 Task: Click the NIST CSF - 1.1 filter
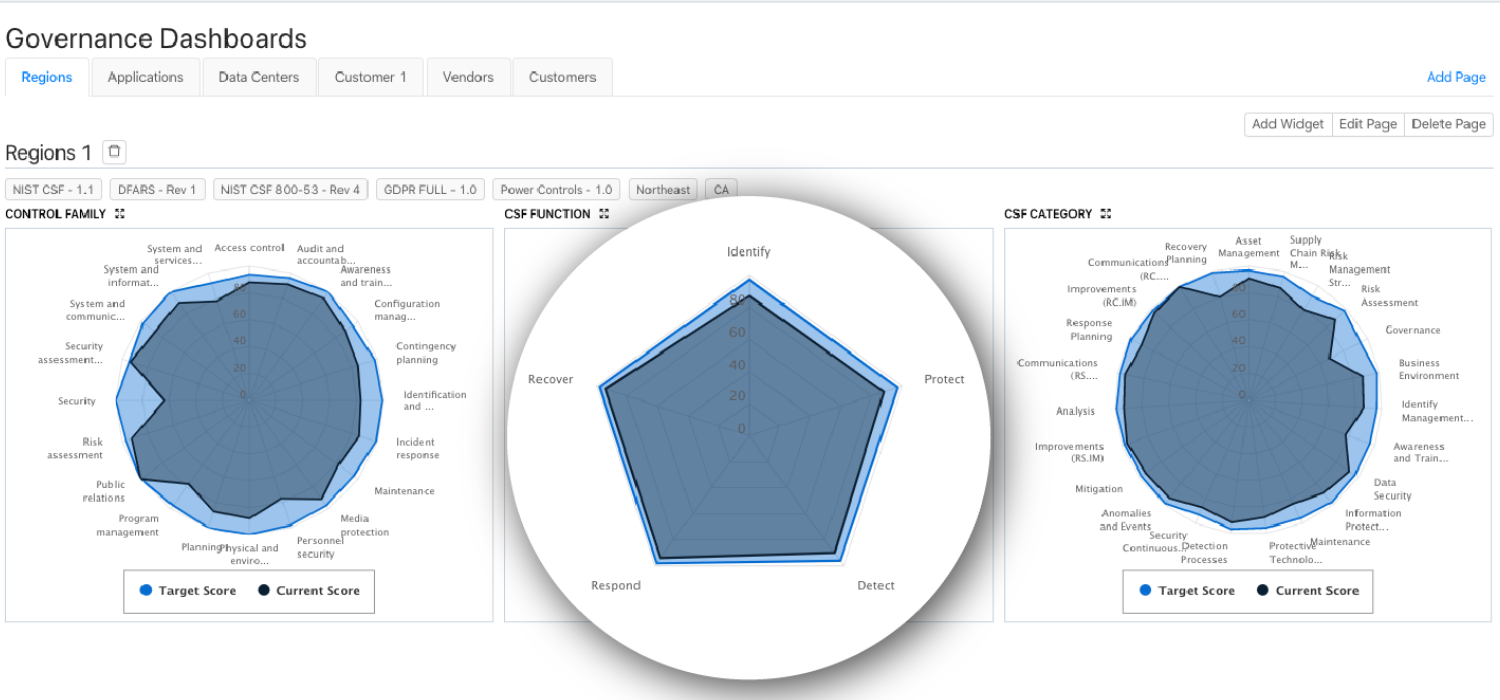(x=53, y=189)
